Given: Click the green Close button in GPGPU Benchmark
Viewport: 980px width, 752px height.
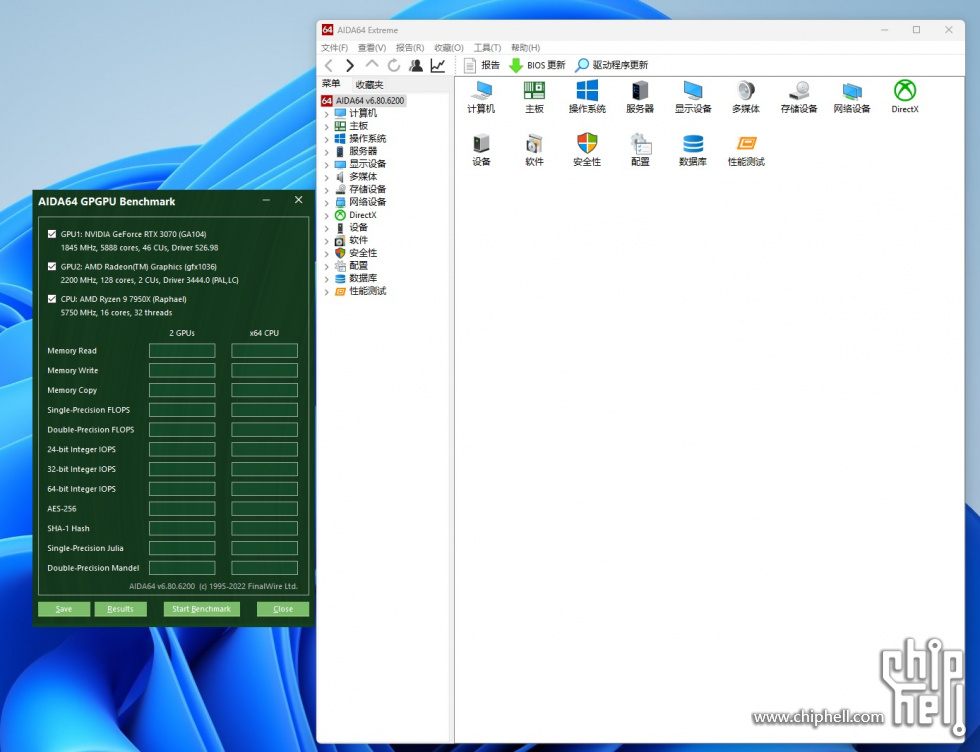Looking at the screenshot, I should click(282, 609).
